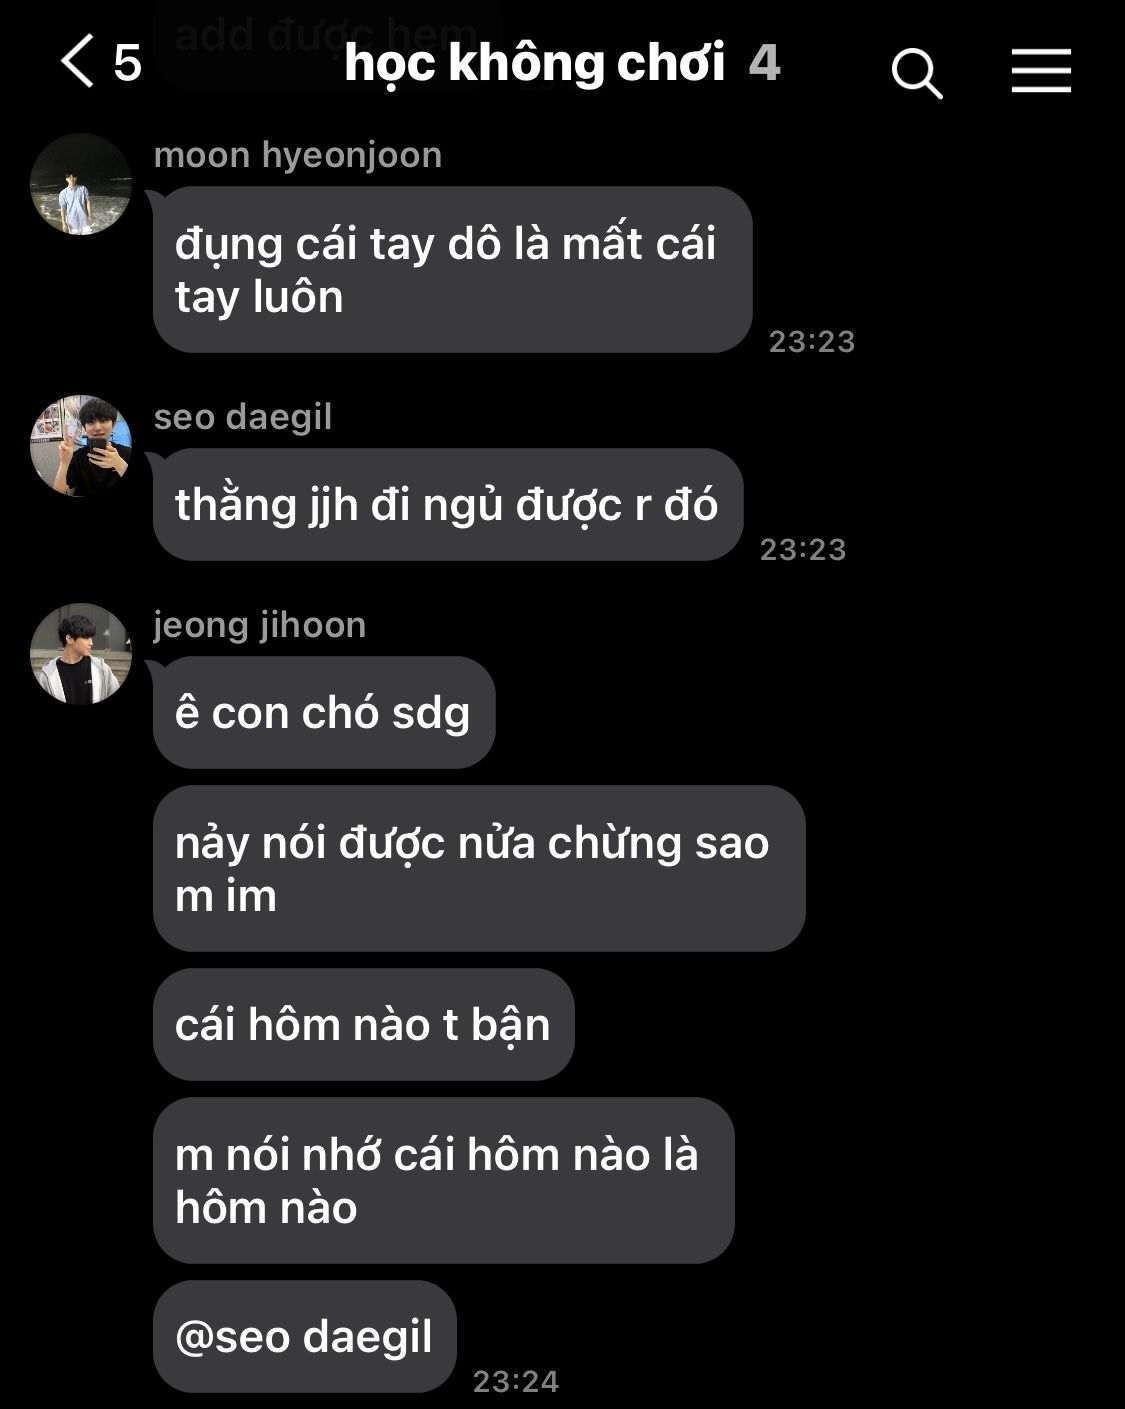Tap the @seo daegil mention bubble
Screen dimensions: 1125x1409
(305, 1336)
